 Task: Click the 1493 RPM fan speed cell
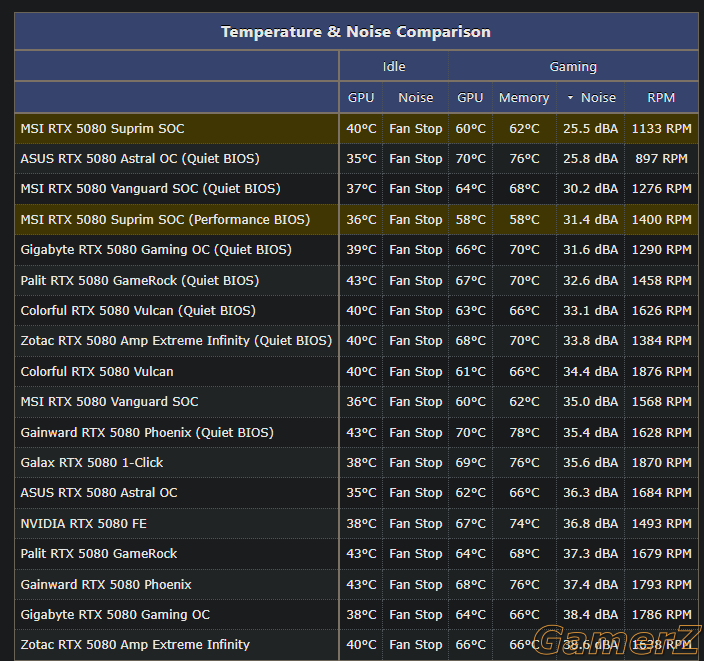[661, 524]
